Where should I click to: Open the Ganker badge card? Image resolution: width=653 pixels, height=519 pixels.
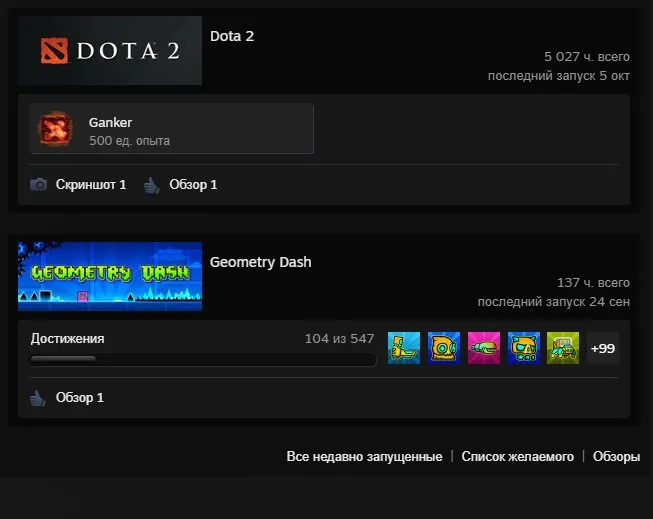172,129
